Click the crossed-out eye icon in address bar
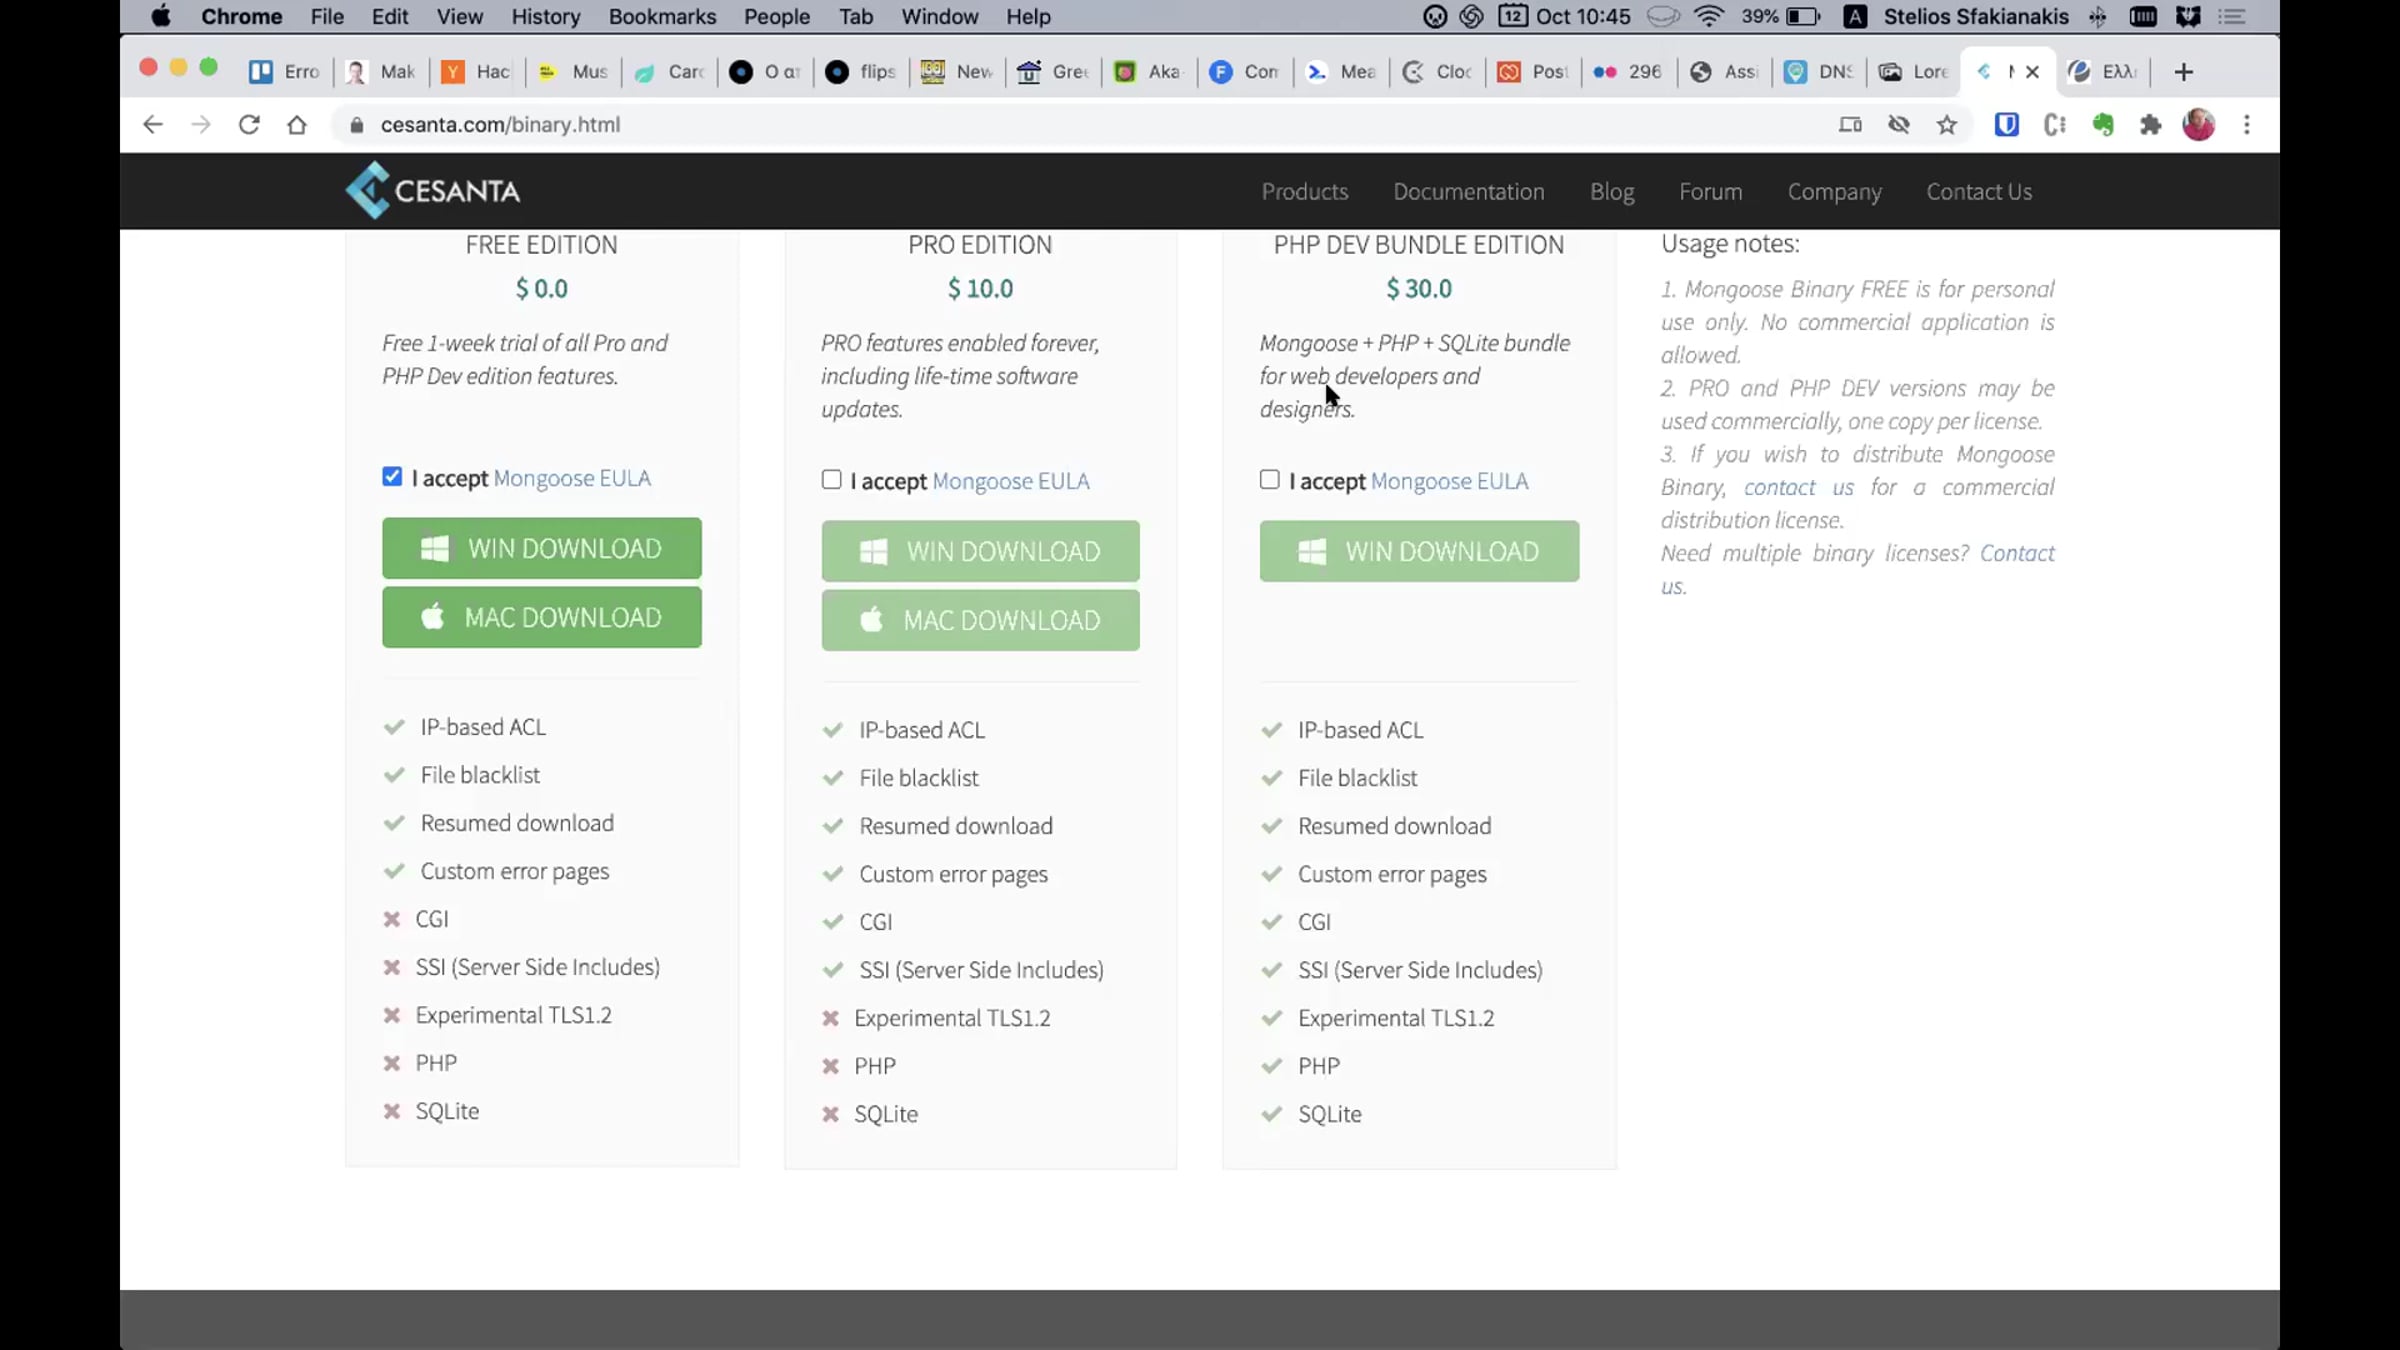This screenshot has width=2400, height=1350. [x=1898, y=125]
